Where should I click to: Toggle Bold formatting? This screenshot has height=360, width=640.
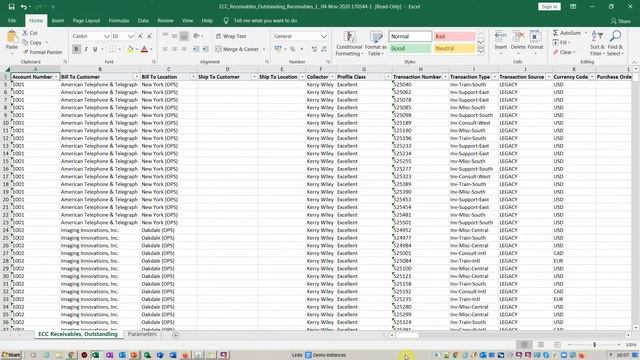76,49
